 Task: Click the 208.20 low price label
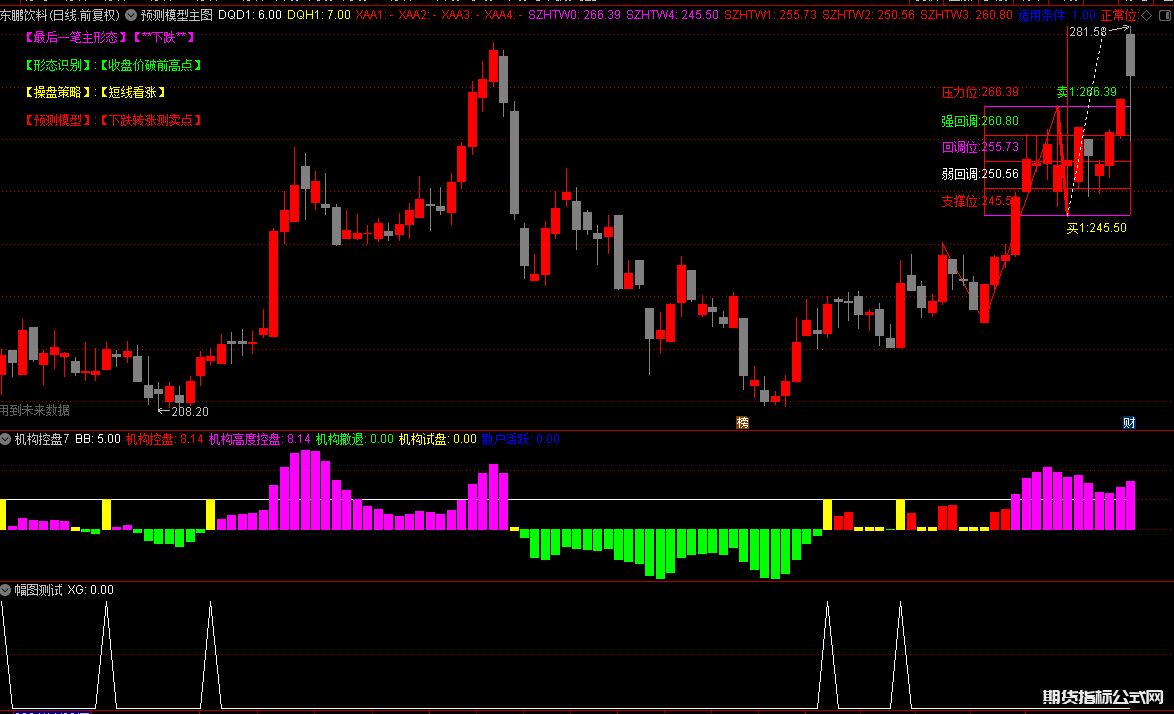190,412
